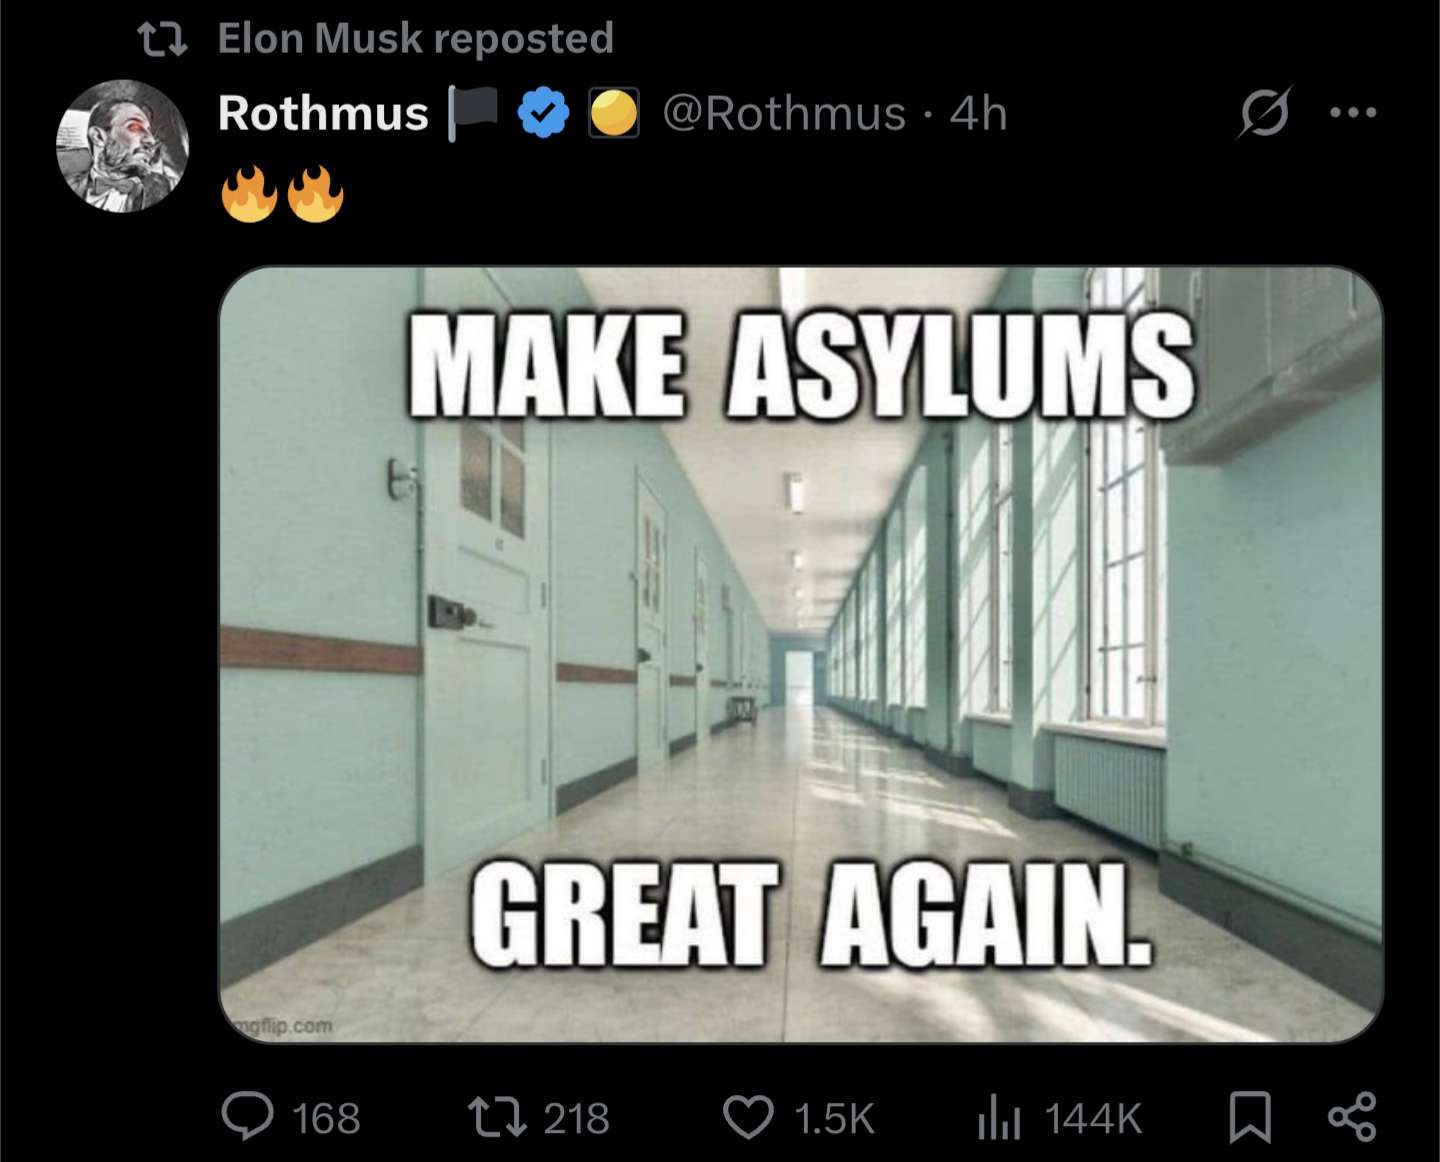Like the post with the heart icon
The height and width of the screenshot is (1162, 1440).
pos(748,1117)
